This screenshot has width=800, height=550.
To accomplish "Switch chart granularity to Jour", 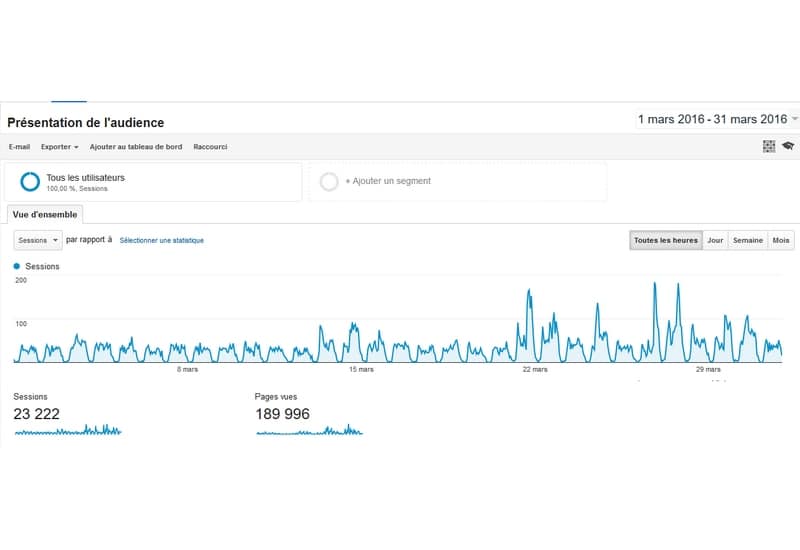I will coord(715,240).
